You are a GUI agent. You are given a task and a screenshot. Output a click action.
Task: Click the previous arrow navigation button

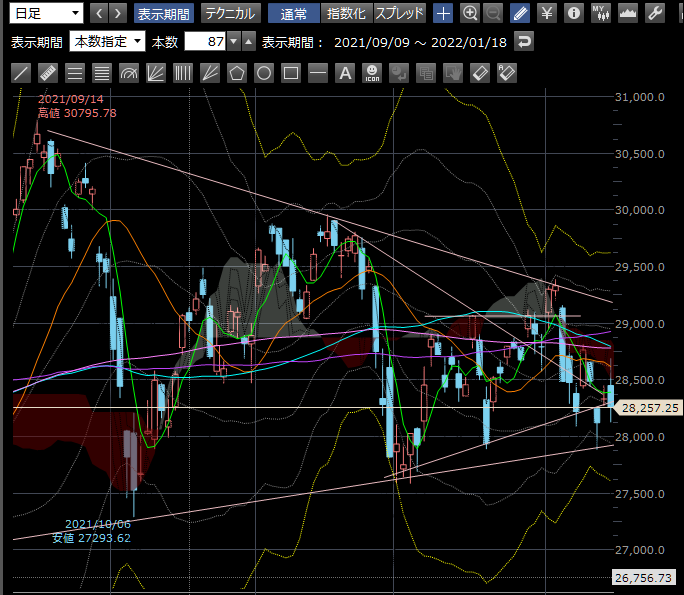coord(99,13)
